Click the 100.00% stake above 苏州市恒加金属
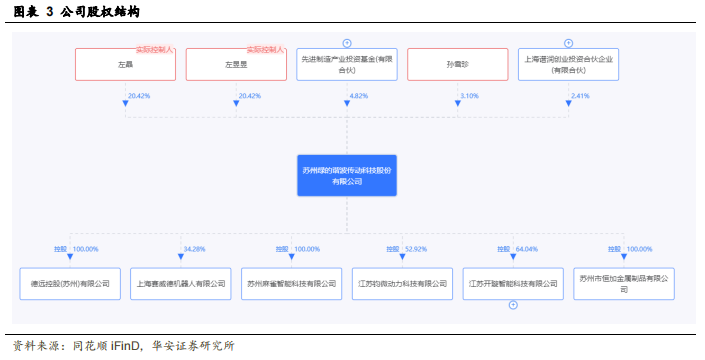 639,249
